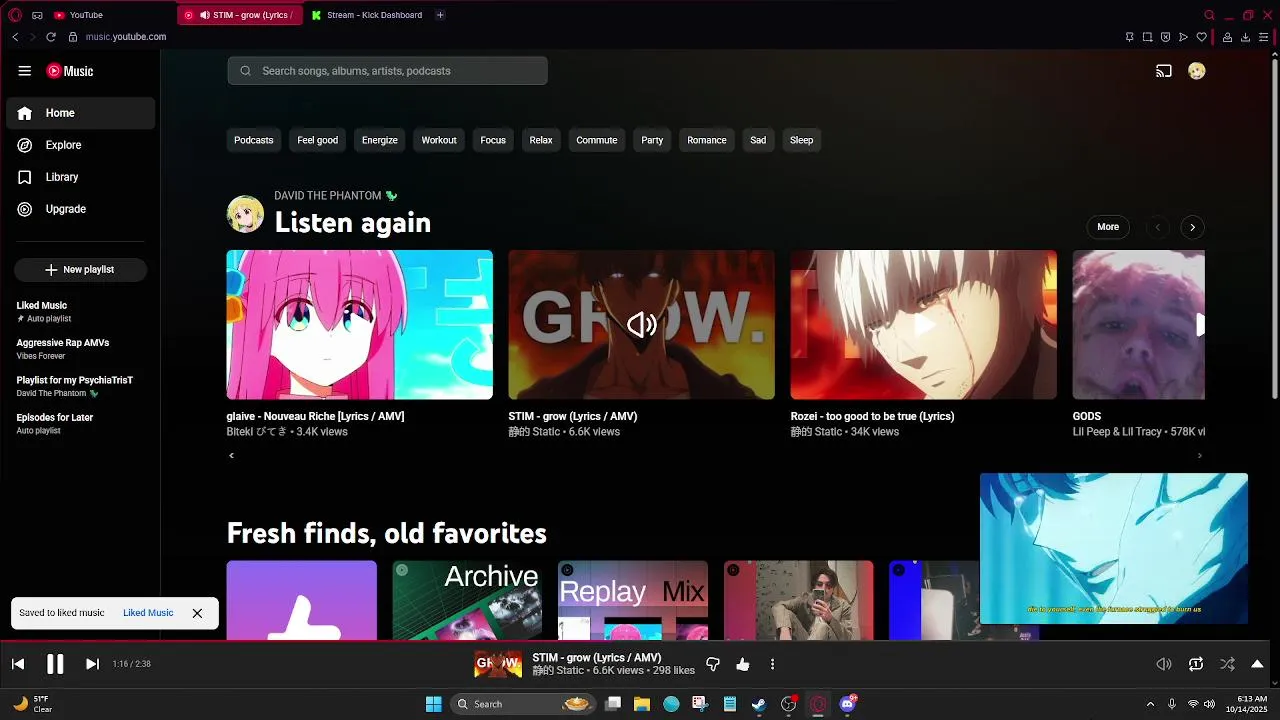This screenshot has height=720, width=1280.
Task: Add page to bookmarks with heart icon
Action: pos(1202,37)
